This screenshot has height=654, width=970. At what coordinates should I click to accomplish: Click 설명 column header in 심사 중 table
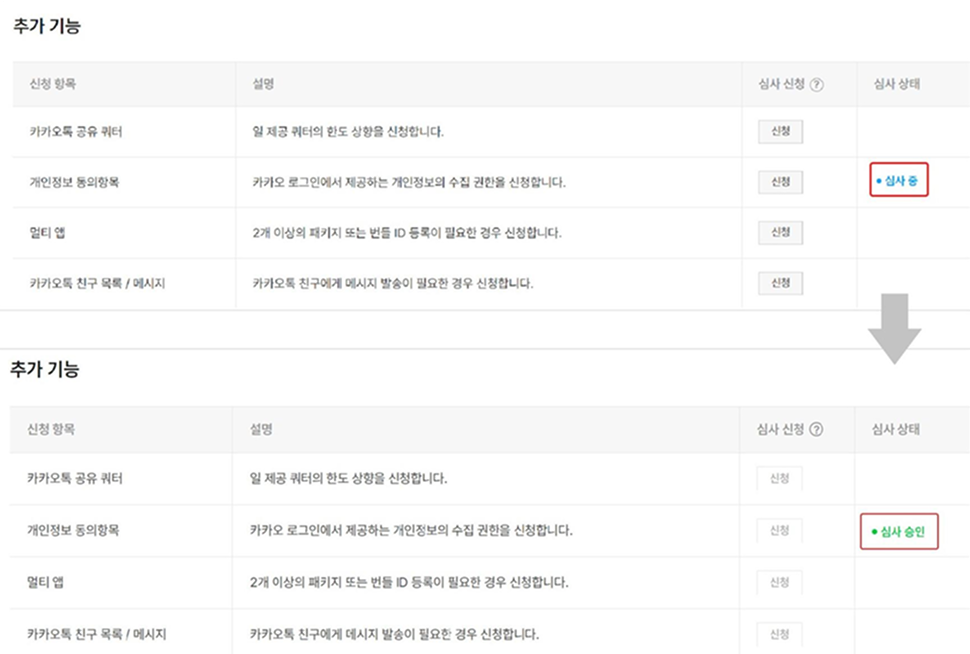click(x=264, y=84)
